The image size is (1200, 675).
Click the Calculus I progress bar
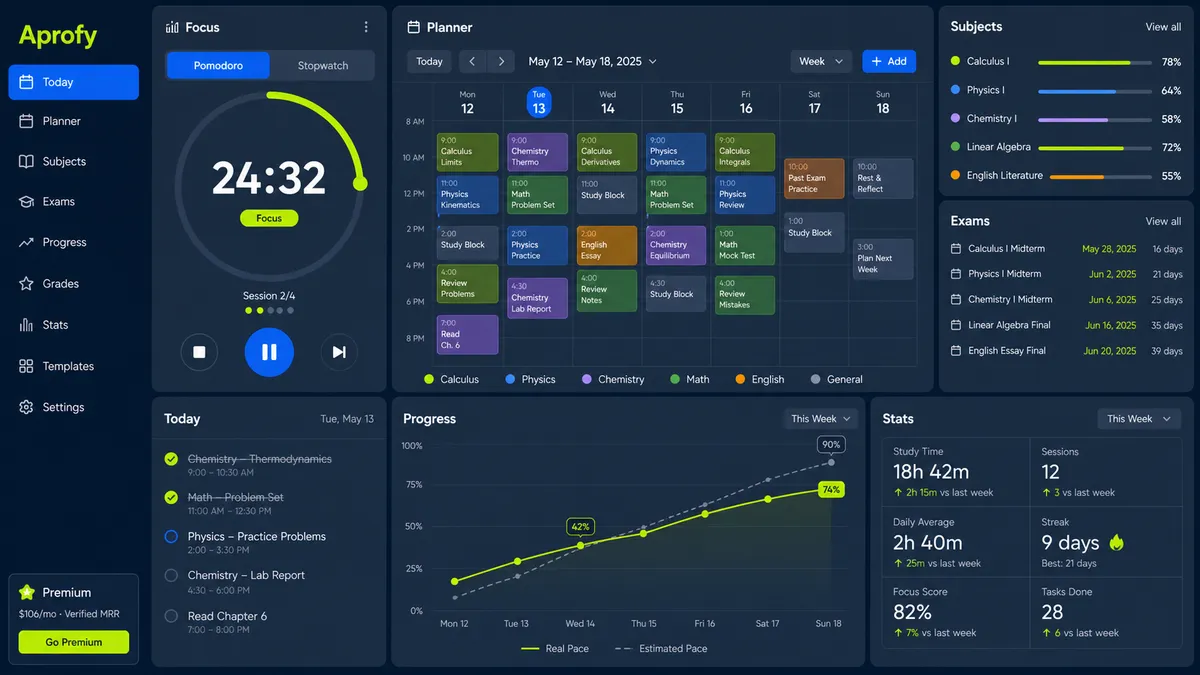1094,62
